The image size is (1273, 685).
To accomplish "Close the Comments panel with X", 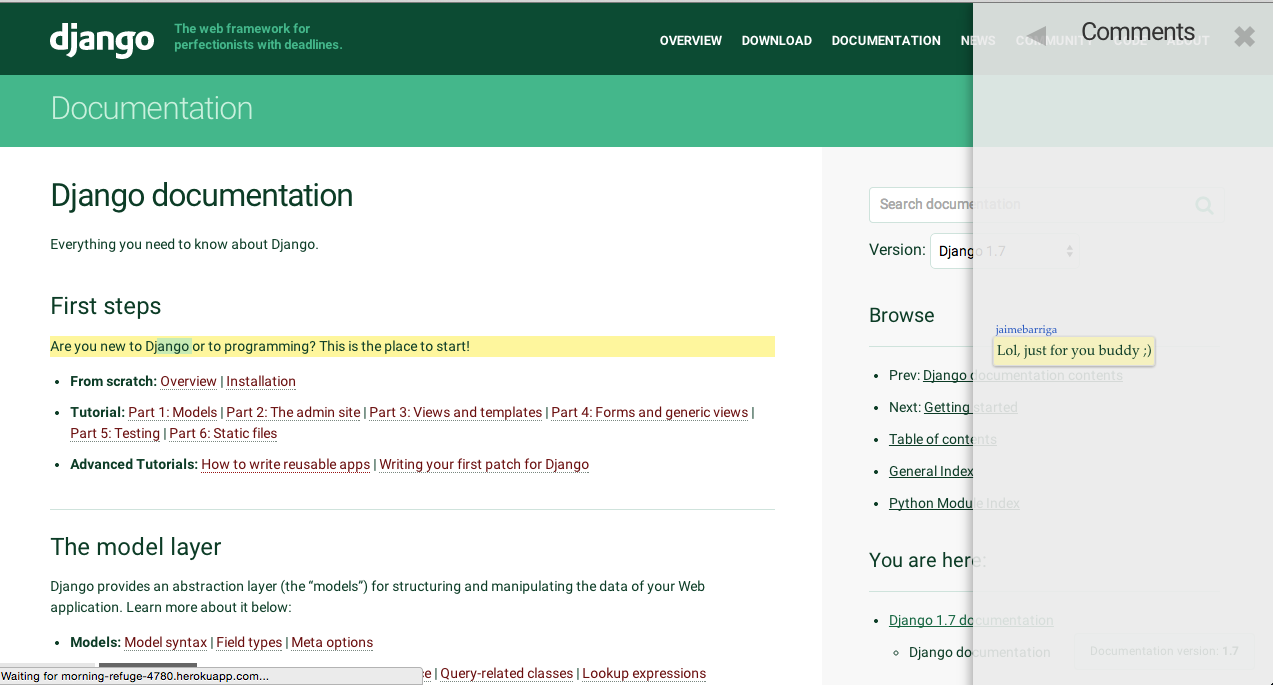I will click(x=1244, y=37).
